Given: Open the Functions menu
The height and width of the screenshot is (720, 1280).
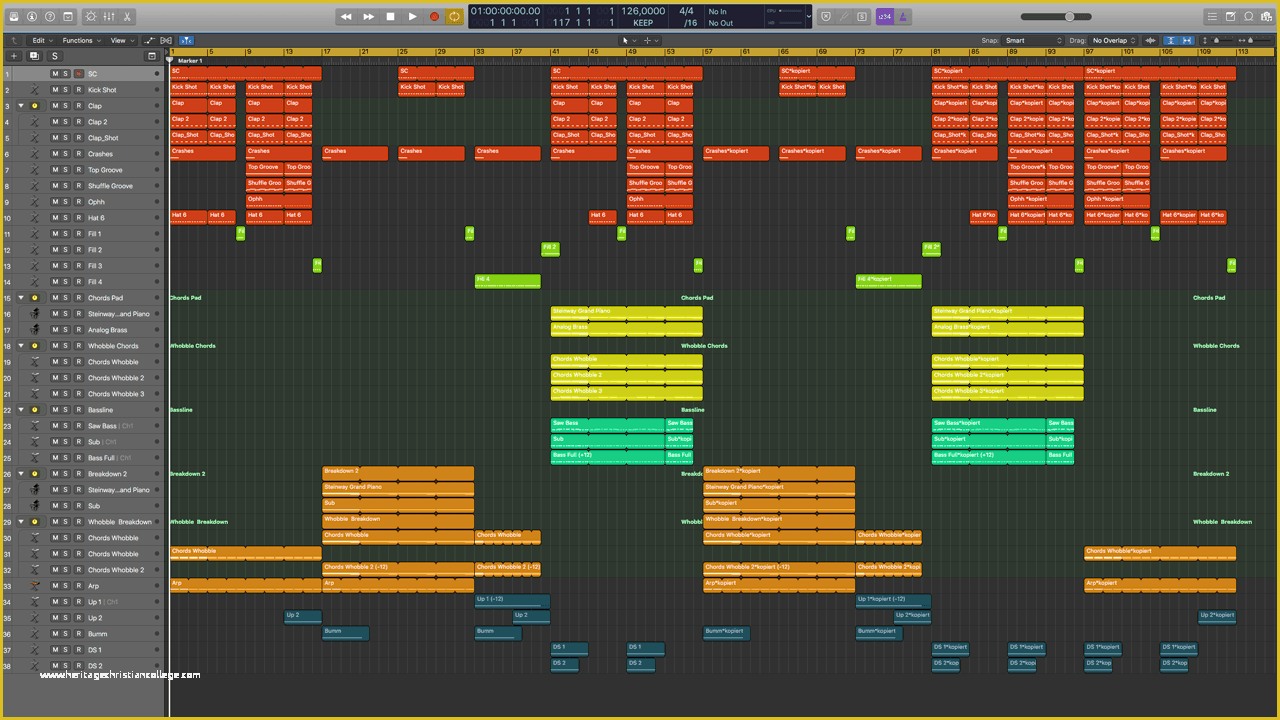Looking at the screenshot, I should click(x=80, y=41).
